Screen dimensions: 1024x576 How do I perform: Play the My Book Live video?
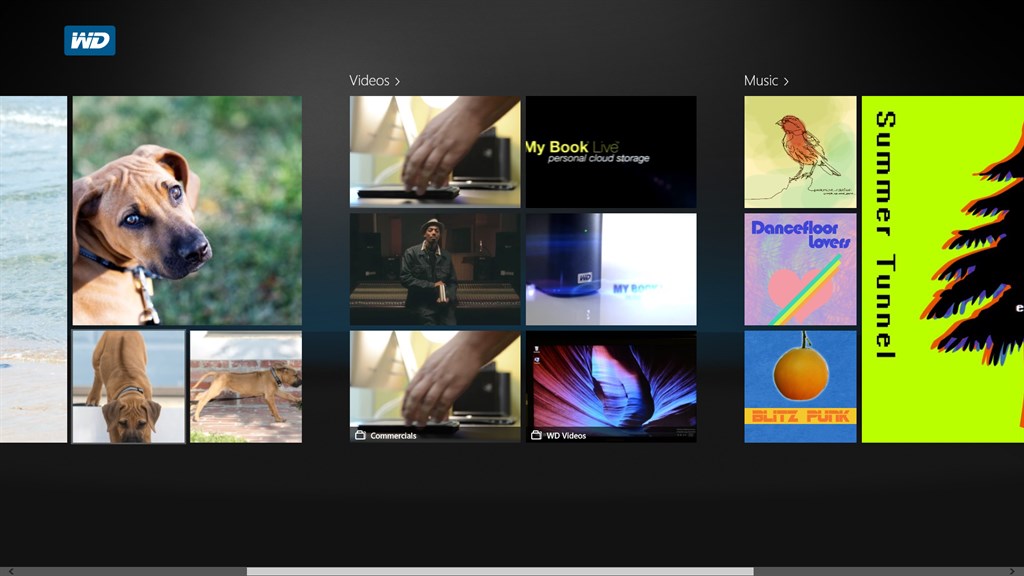(611, 152)
